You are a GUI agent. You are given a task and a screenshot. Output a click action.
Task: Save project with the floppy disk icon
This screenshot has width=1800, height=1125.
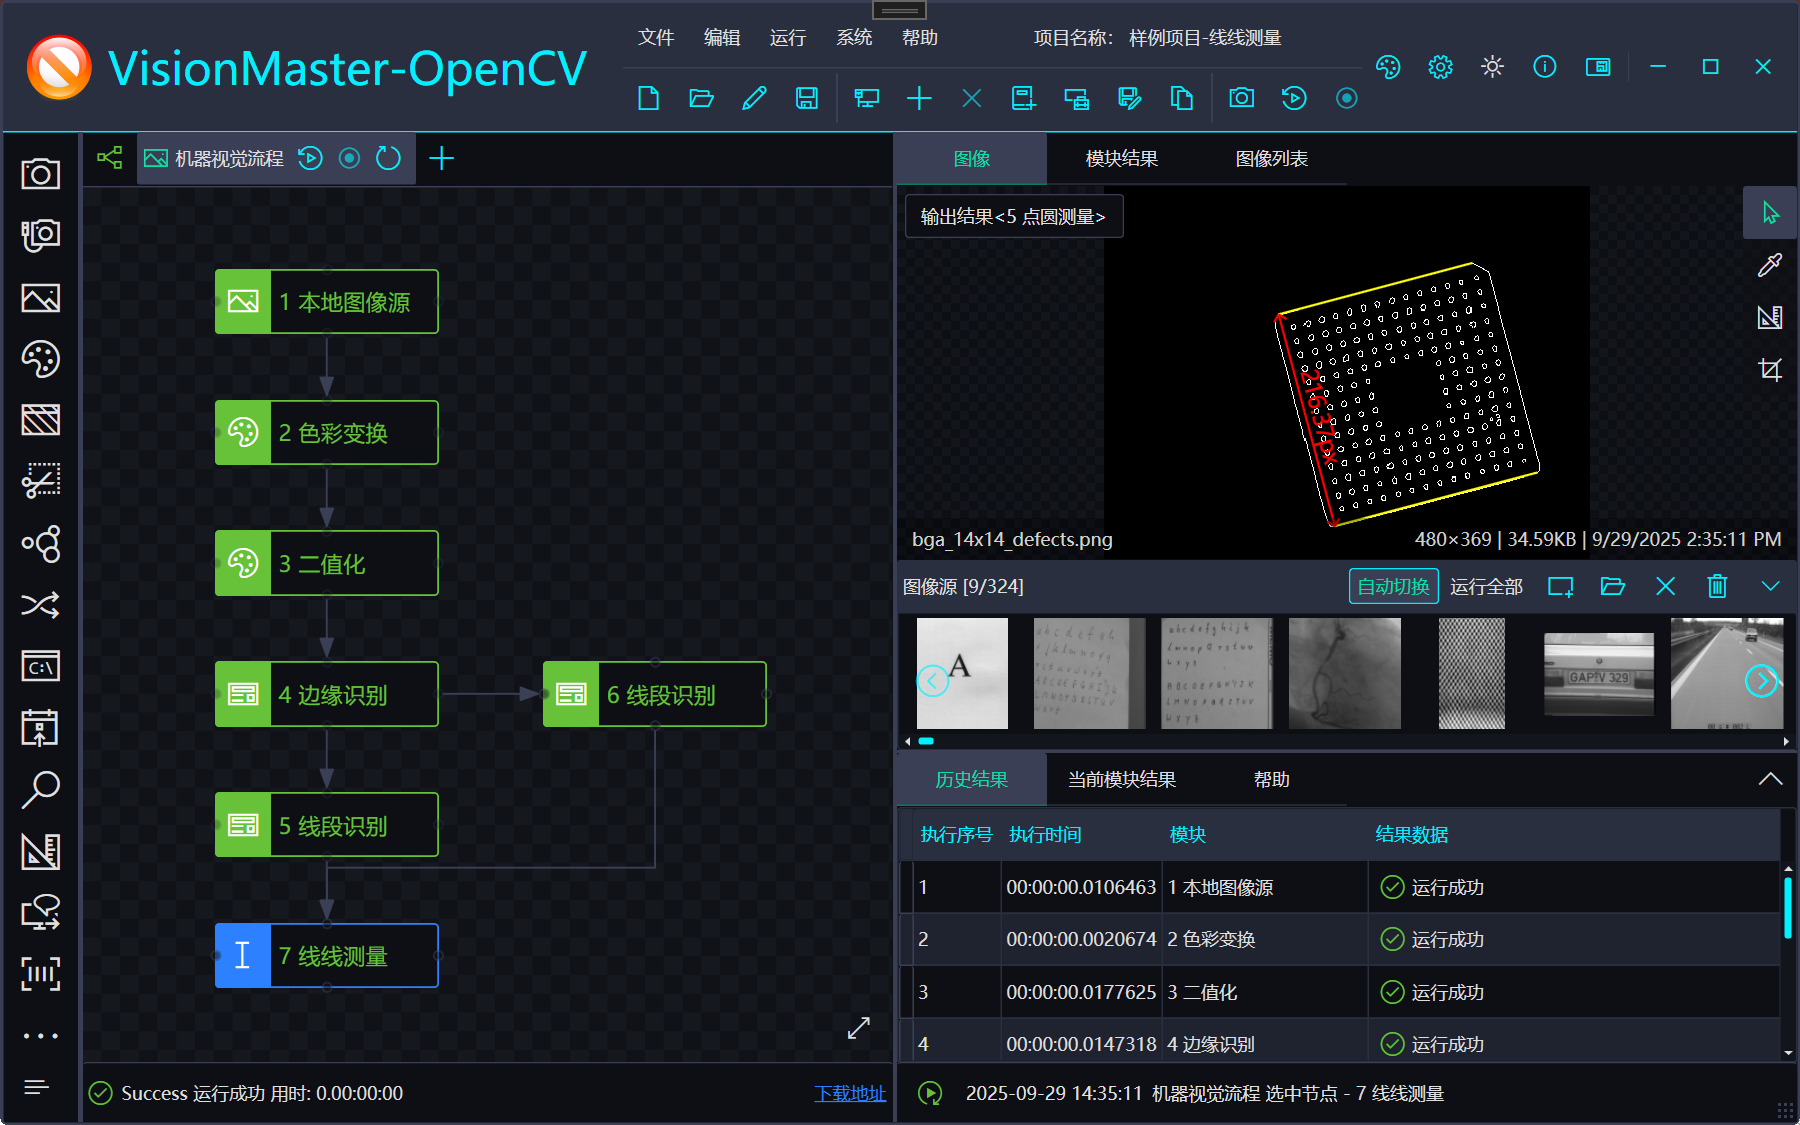tap(806, 98)
